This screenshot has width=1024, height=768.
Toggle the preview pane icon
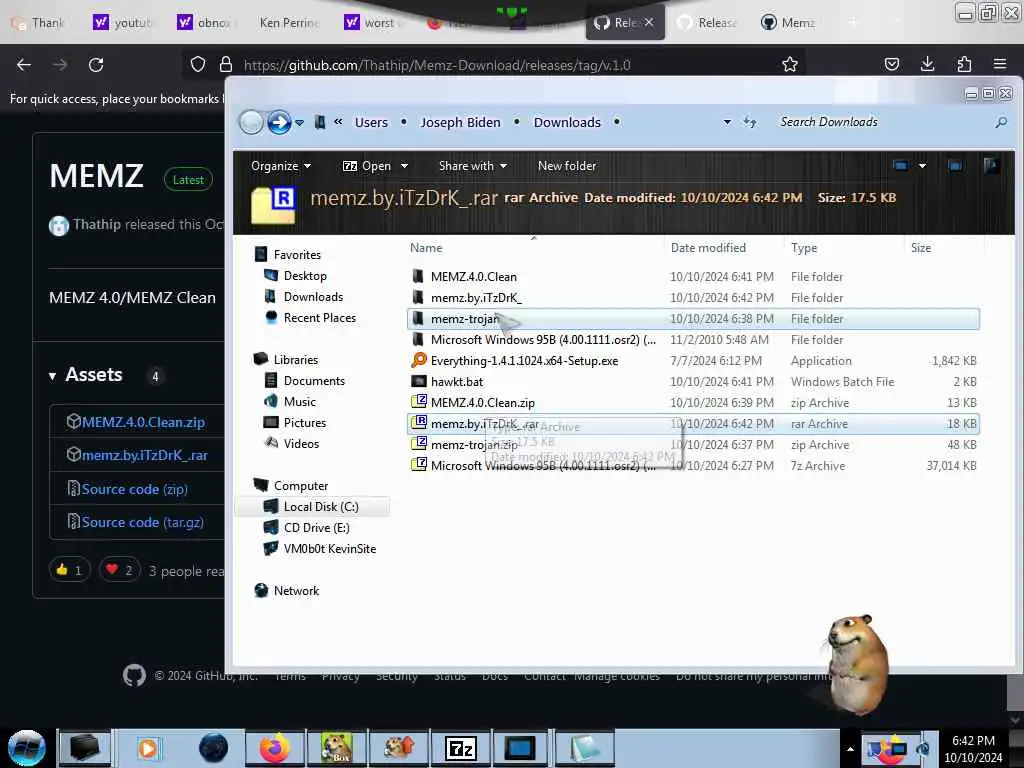955,166
